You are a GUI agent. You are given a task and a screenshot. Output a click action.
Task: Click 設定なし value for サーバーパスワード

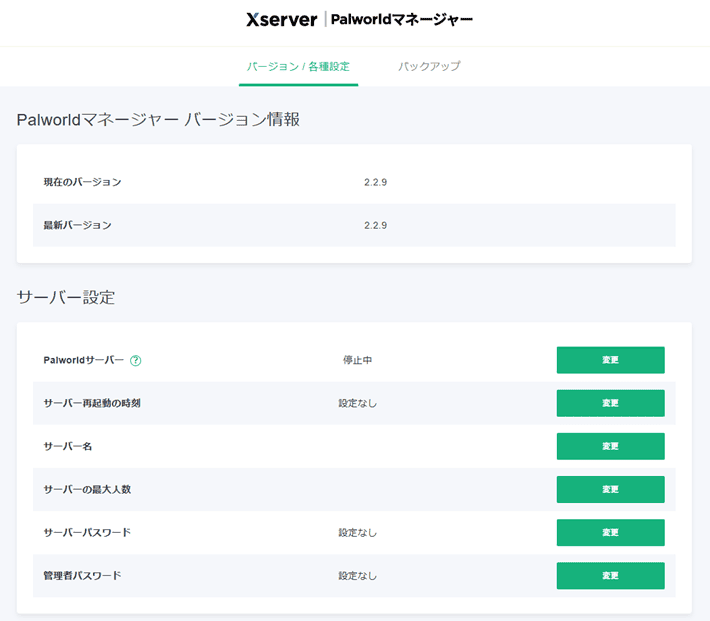[357, 533]
